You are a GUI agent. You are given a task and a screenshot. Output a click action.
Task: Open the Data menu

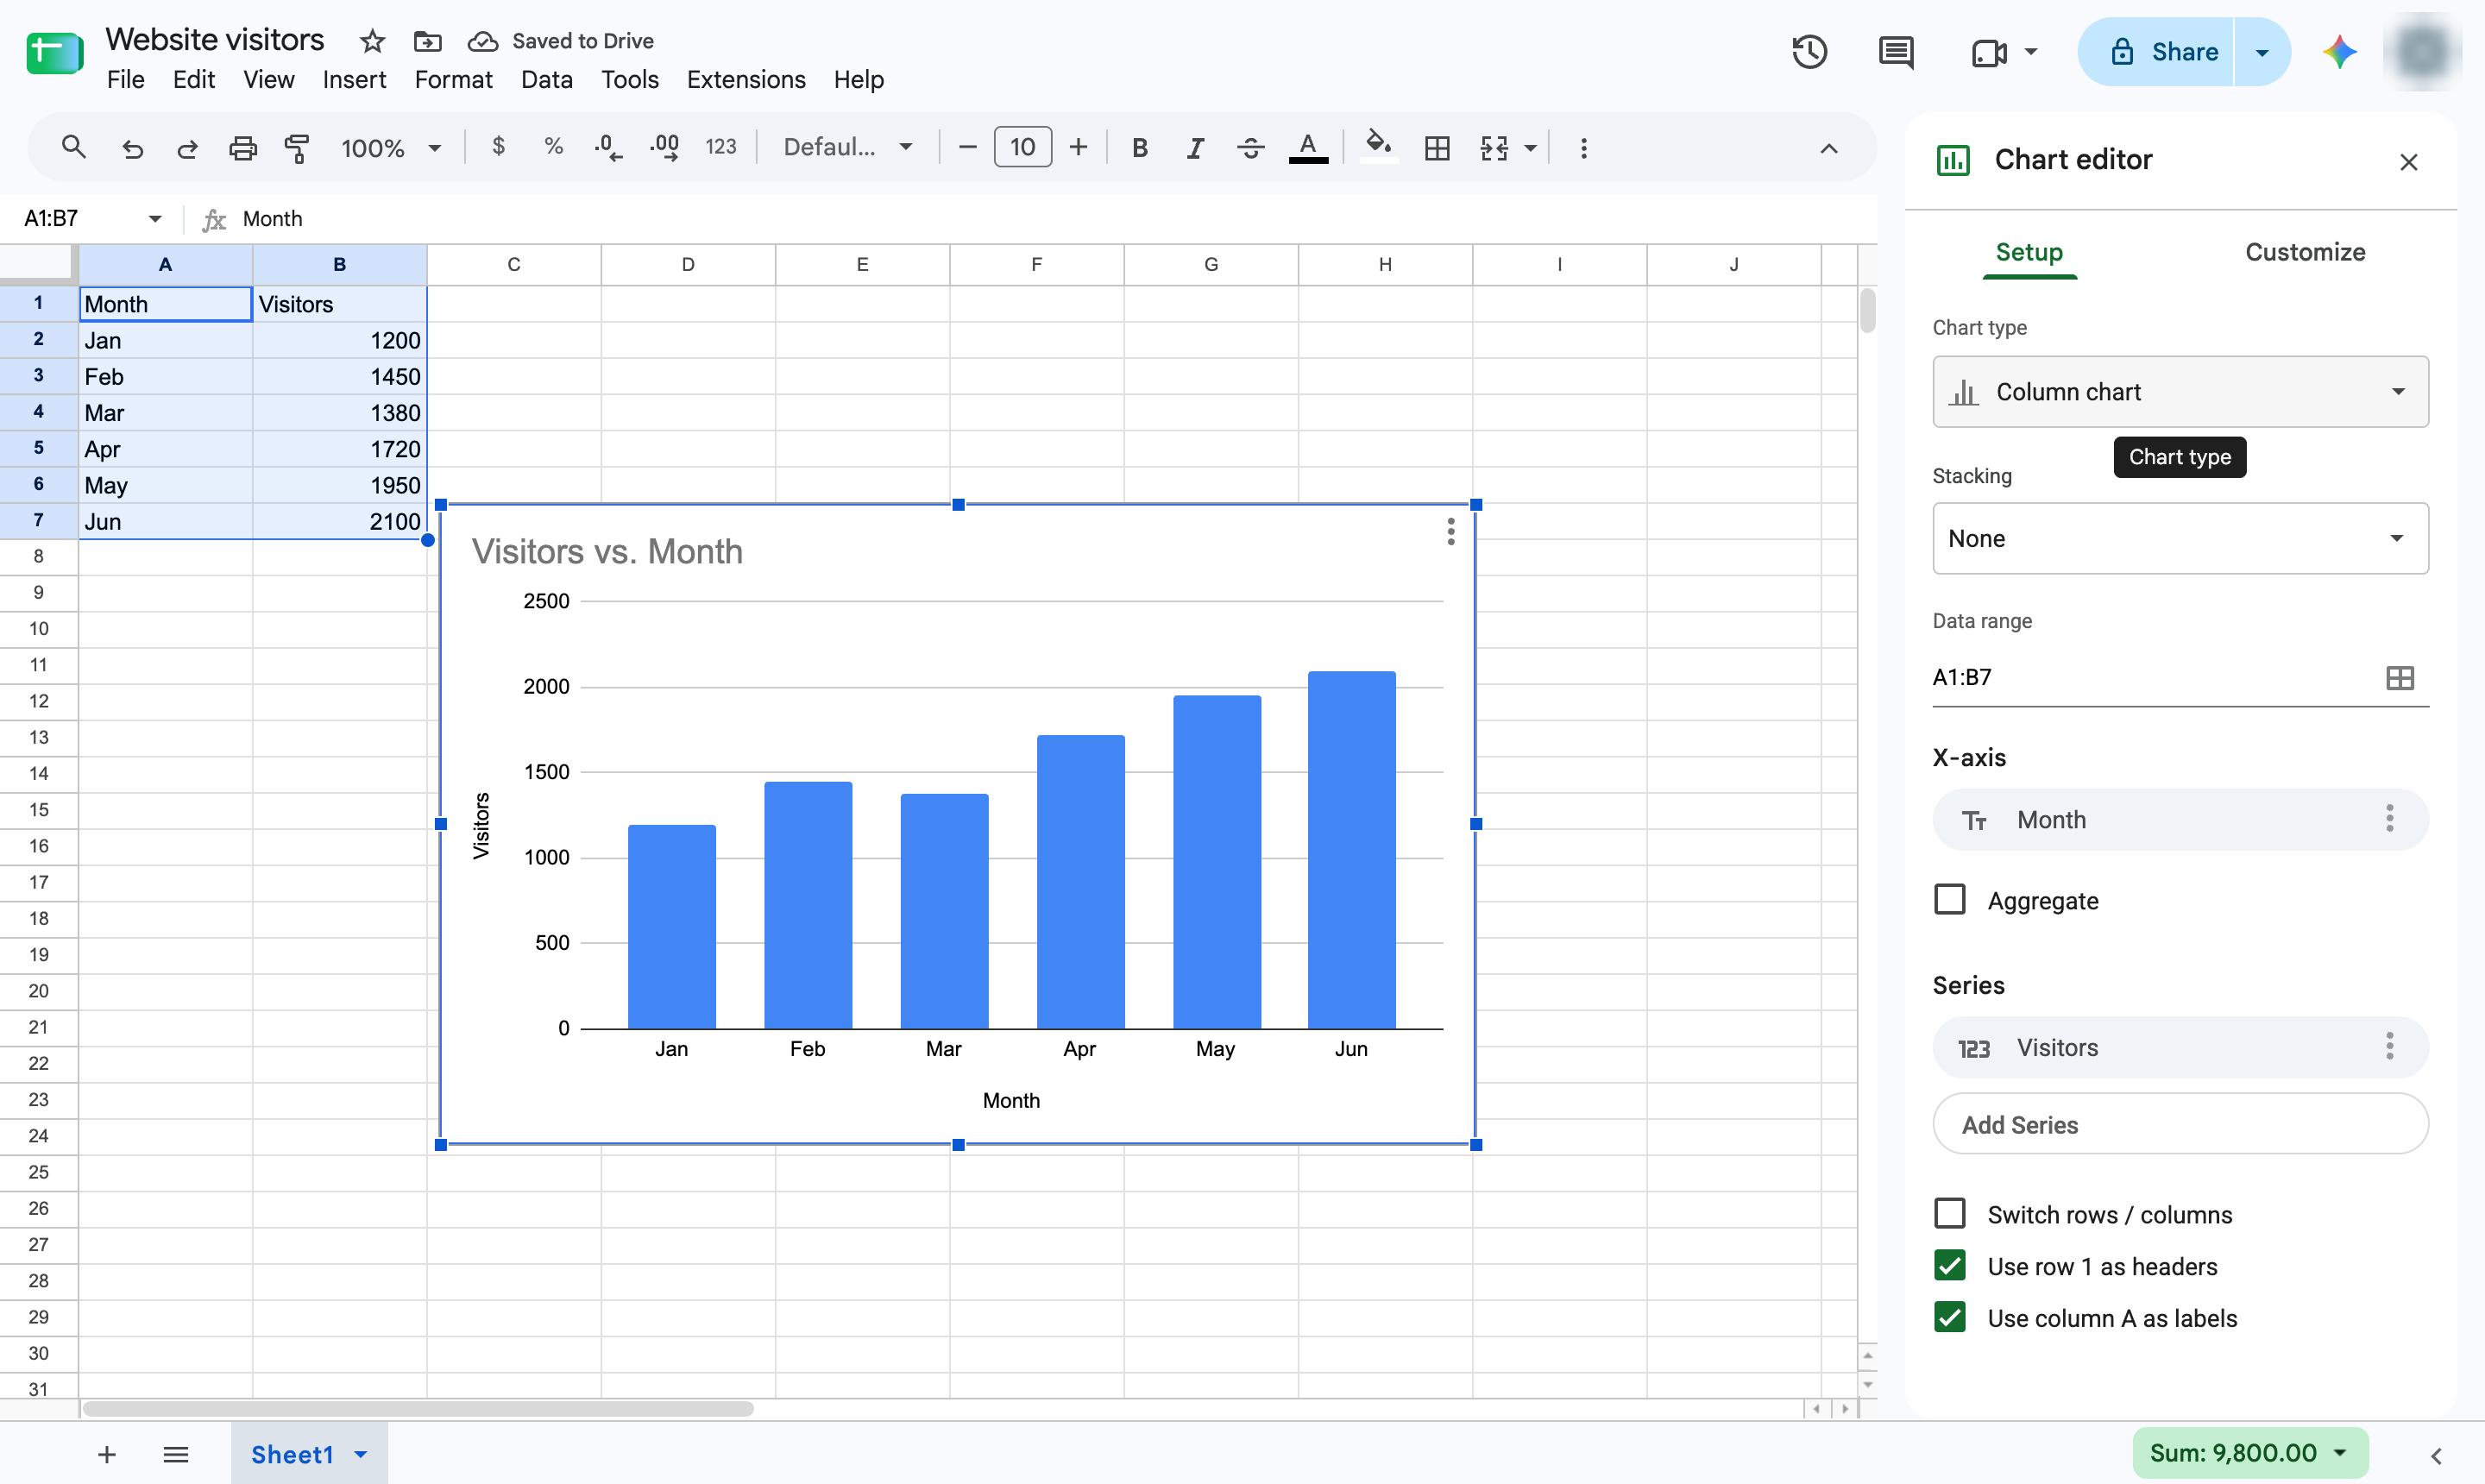coord(546,80)
